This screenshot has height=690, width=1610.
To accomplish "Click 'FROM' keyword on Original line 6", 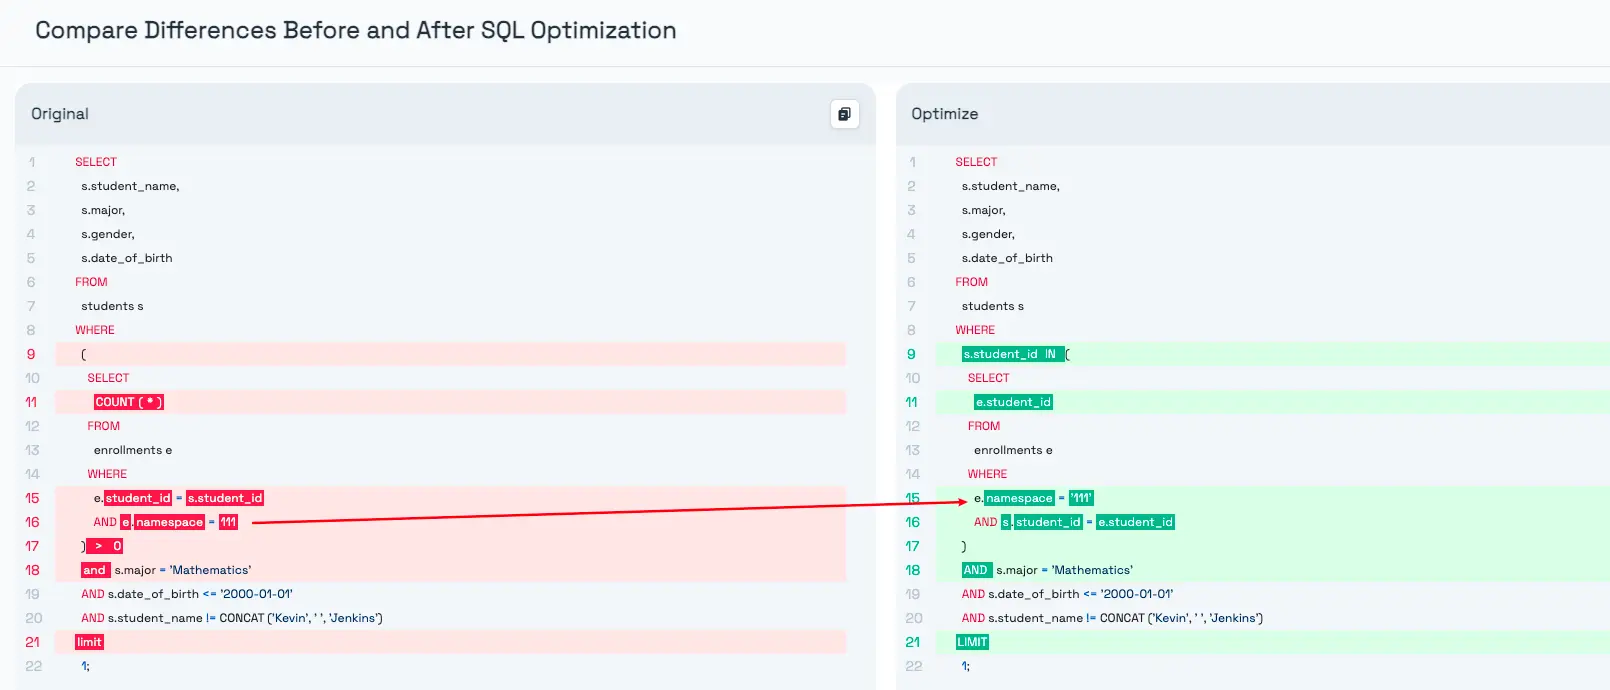I will [91, 282].
